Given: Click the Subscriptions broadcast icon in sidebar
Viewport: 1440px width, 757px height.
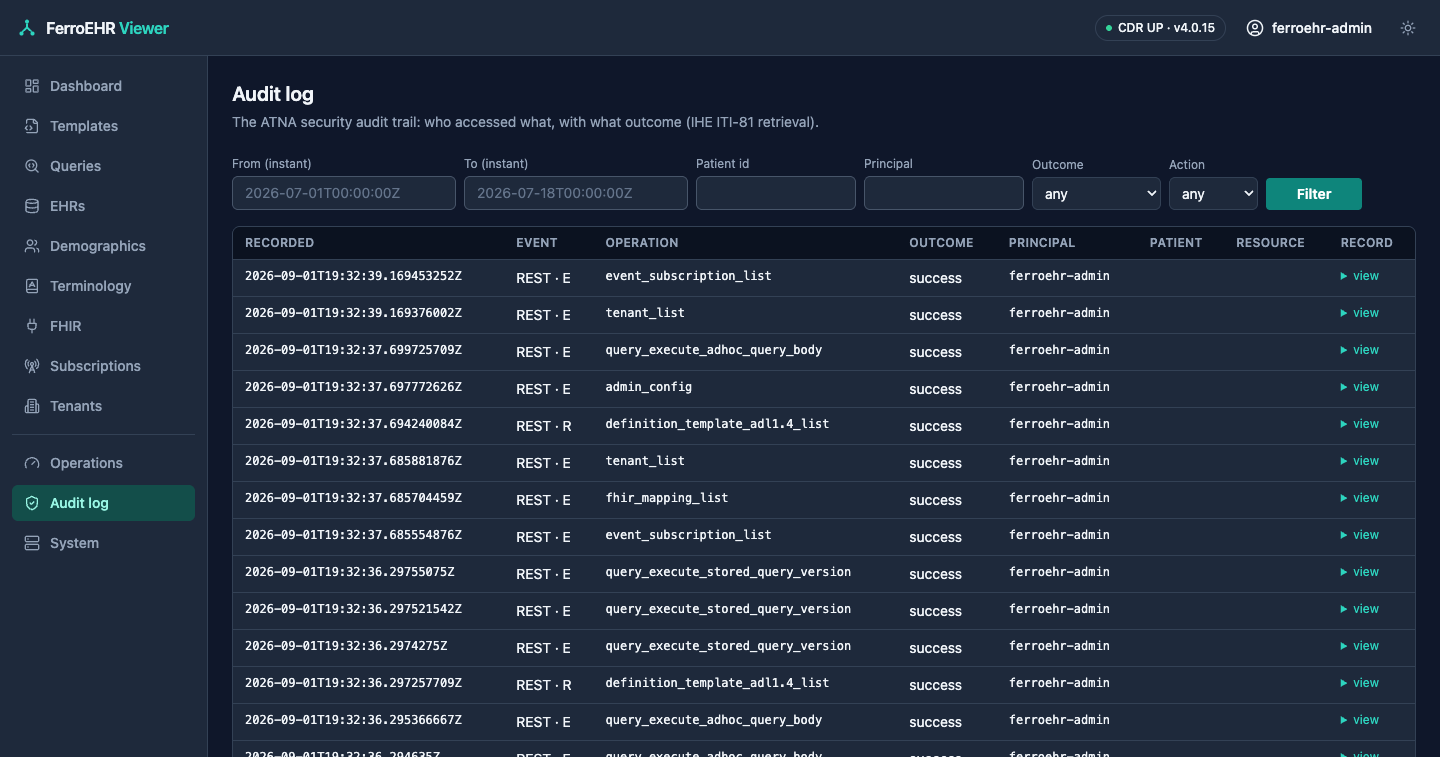Looking at the screenshot, I should point(32,366).
